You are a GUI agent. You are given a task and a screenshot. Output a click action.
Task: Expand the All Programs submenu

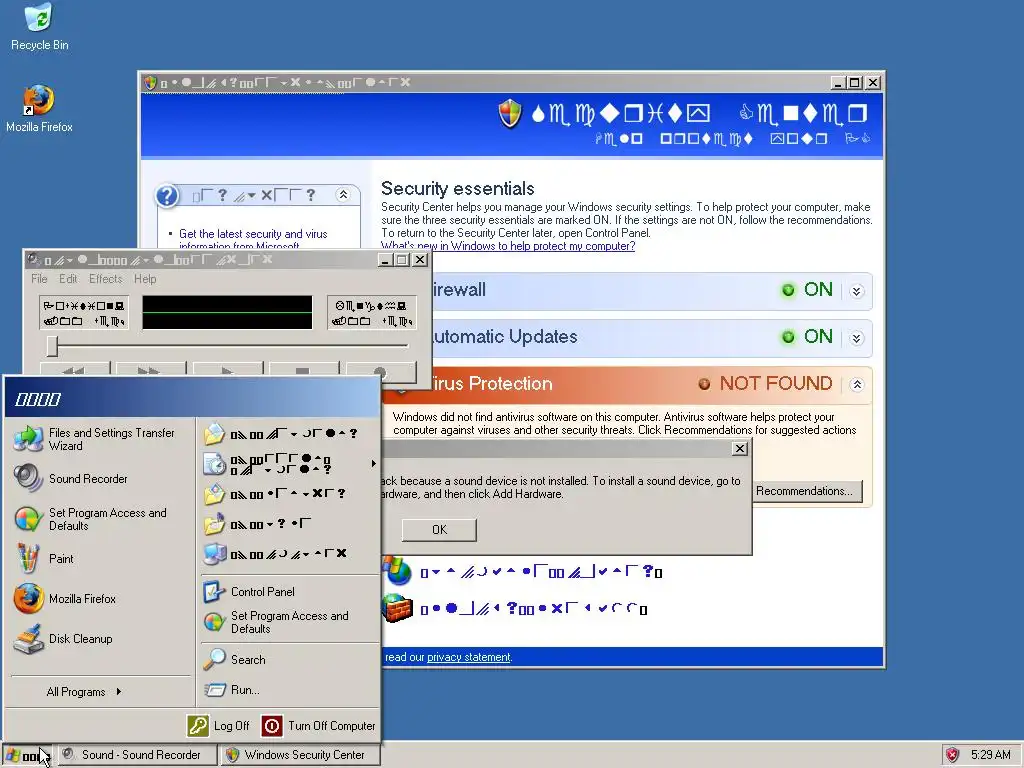pyautogui.click(x=84, y=692)
